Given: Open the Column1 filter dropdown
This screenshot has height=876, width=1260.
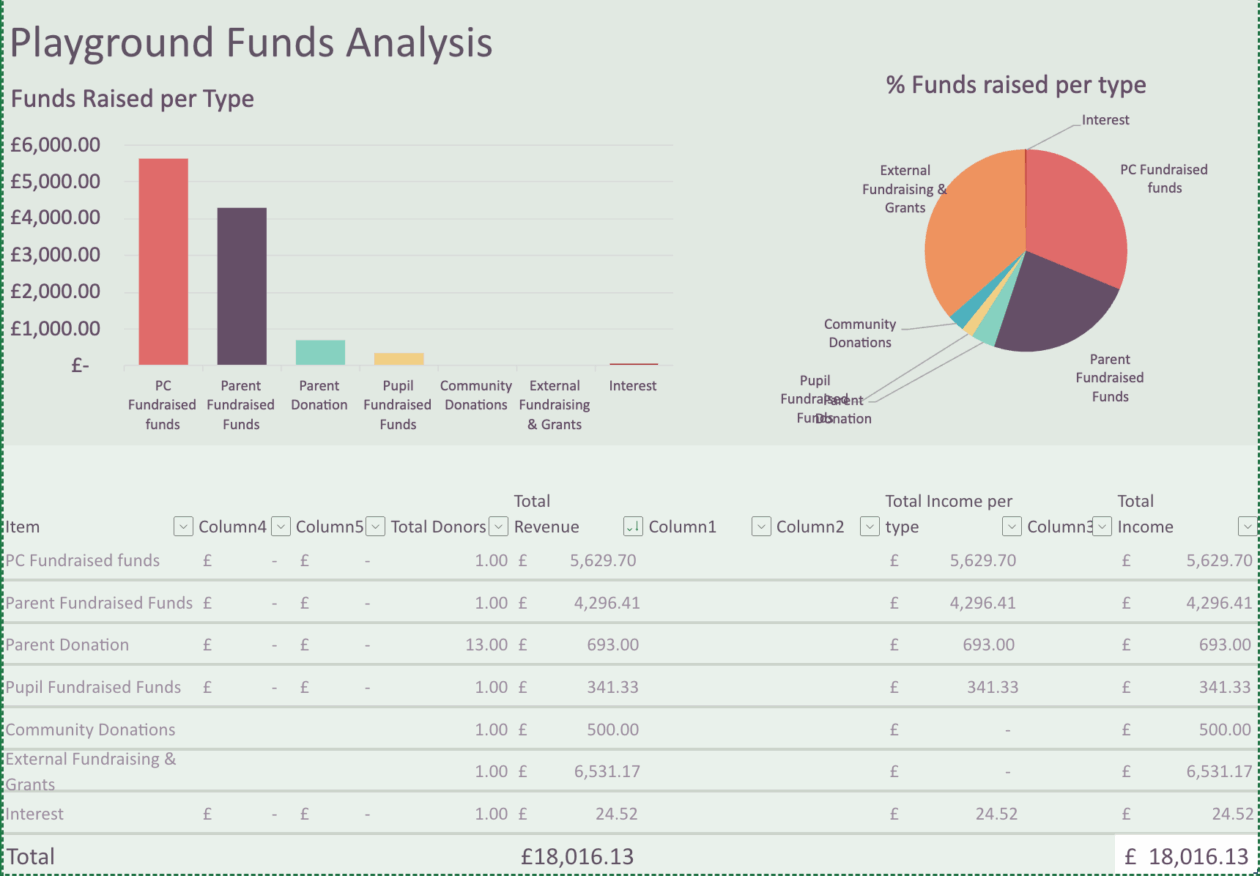Looking at the screenshot, I should click(x=761, y=526).
